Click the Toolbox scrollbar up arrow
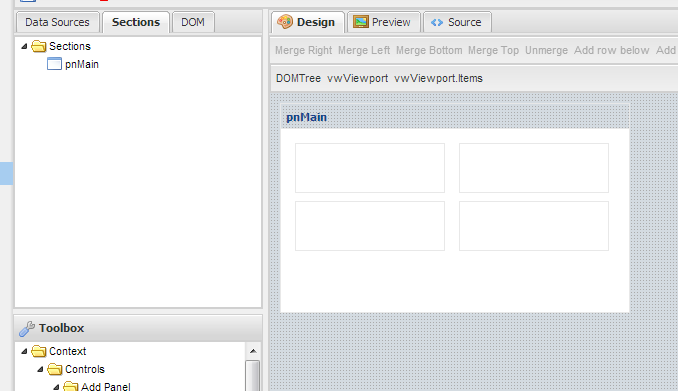 [x=253, y=351]
